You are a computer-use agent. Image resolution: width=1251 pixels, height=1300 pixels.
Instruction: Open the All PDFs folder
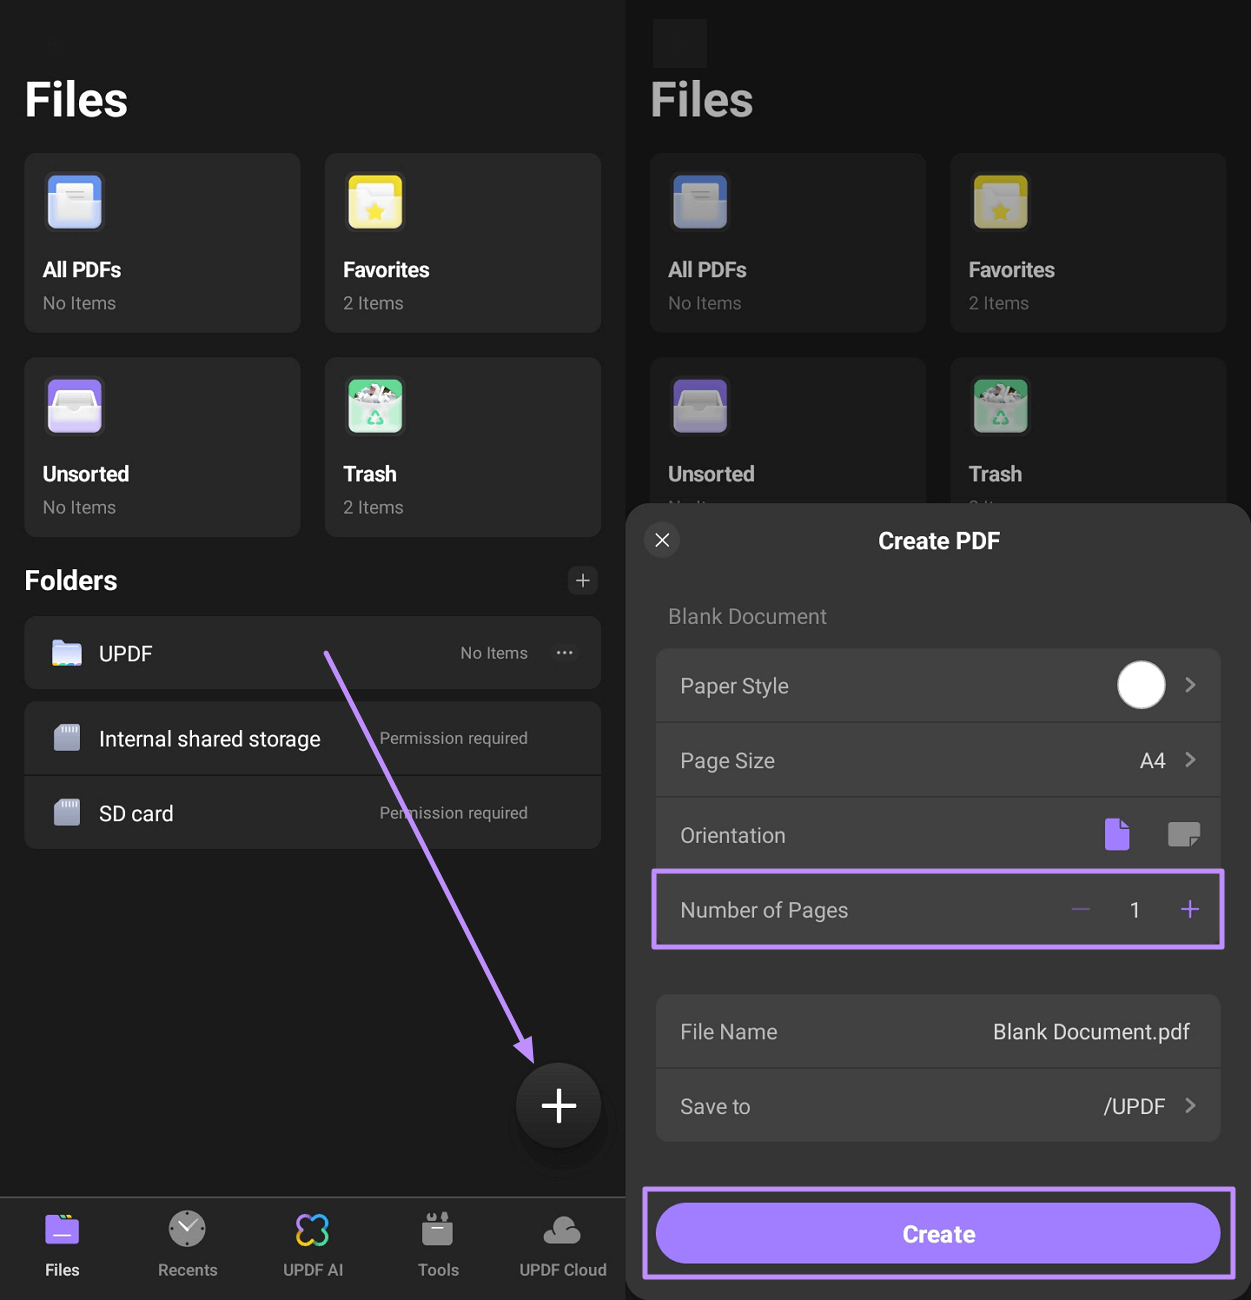click(x=162, y=243)
